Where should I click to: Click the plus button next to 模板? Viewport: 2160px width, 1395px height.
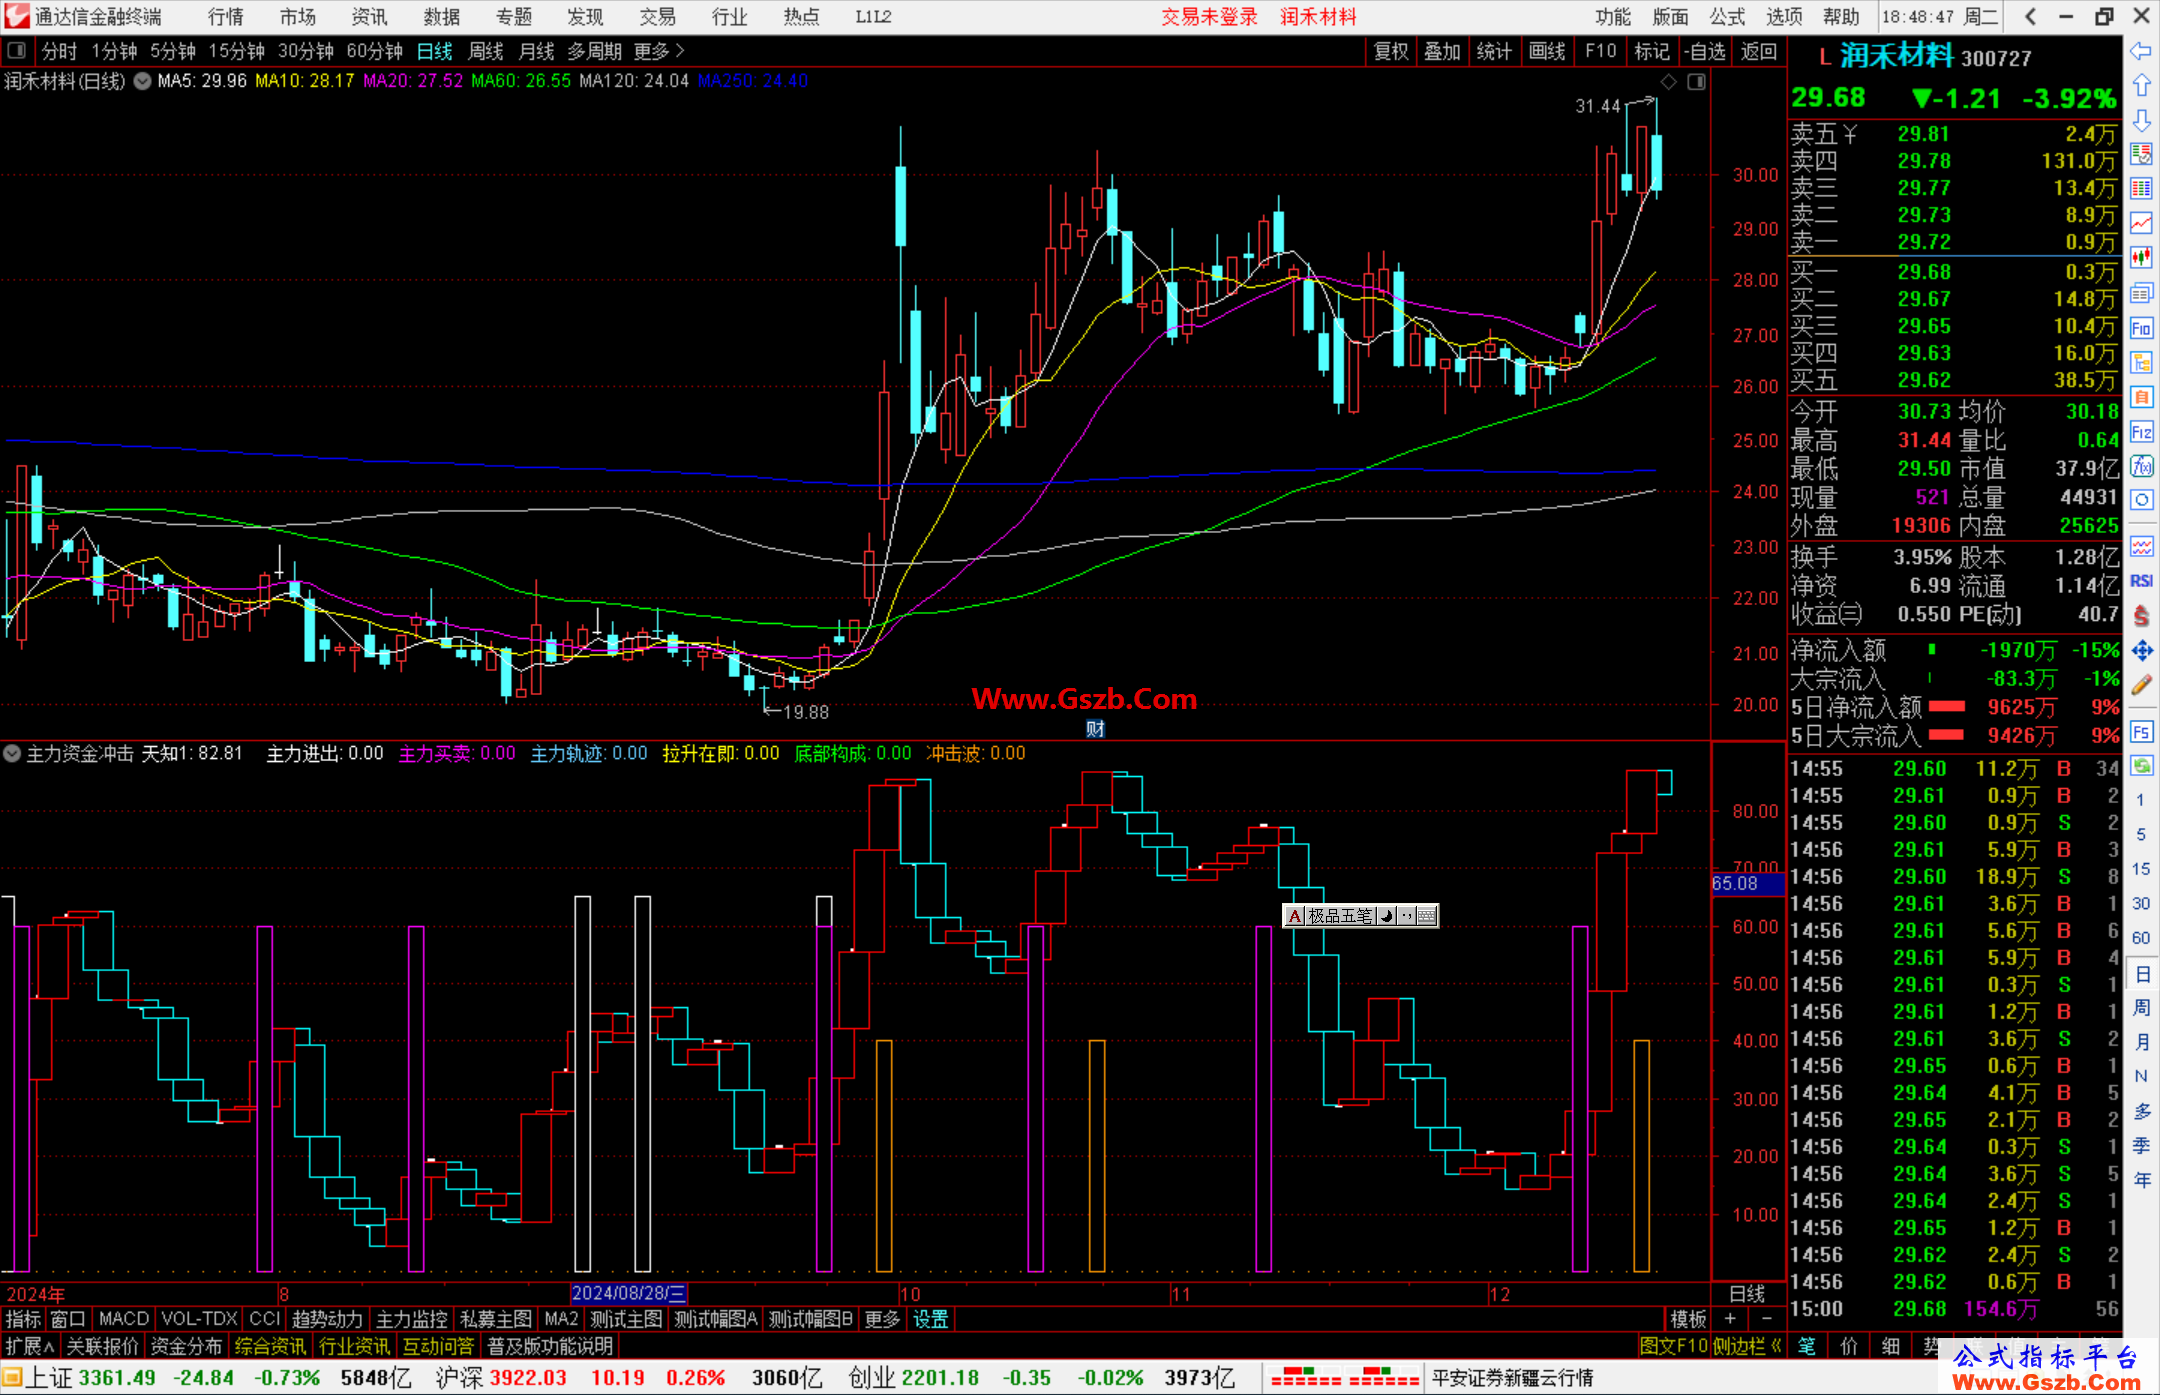tap(1730, 1319)
